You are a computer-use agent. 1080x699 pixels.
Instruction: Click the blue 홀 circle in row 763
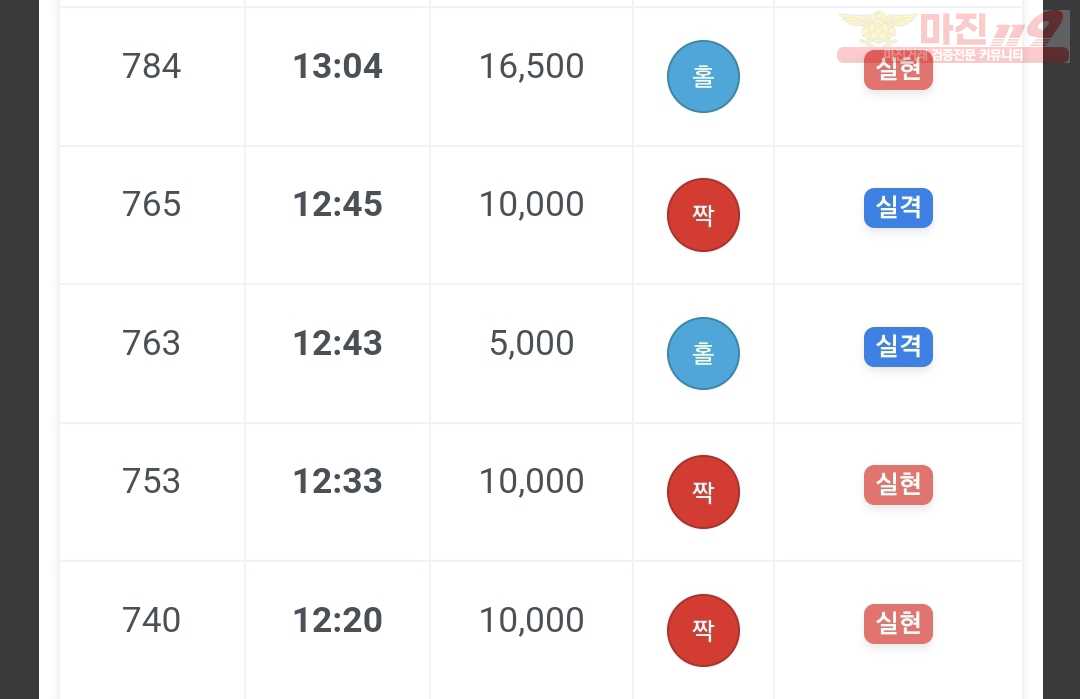point(703,353)
